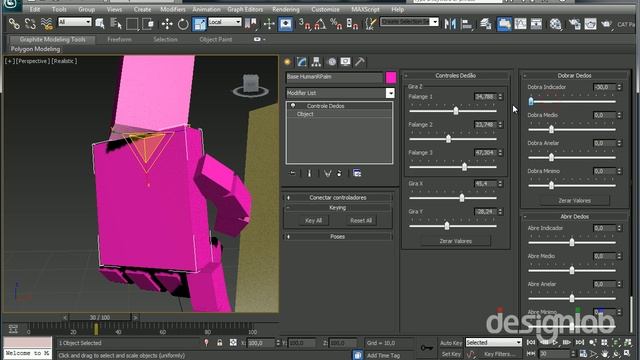
Task: Toggle Spinner Snap
Action: [x=352, y=24]
